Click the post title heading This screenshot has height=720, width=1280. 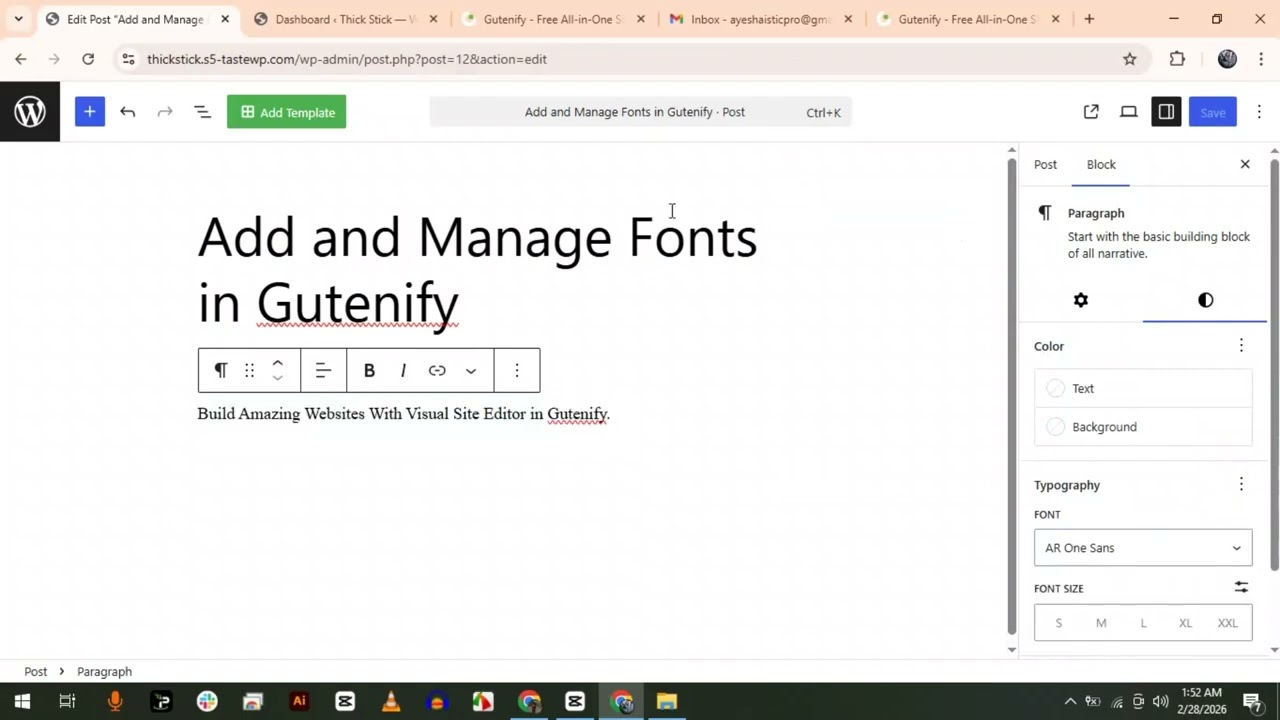[478, 269]
